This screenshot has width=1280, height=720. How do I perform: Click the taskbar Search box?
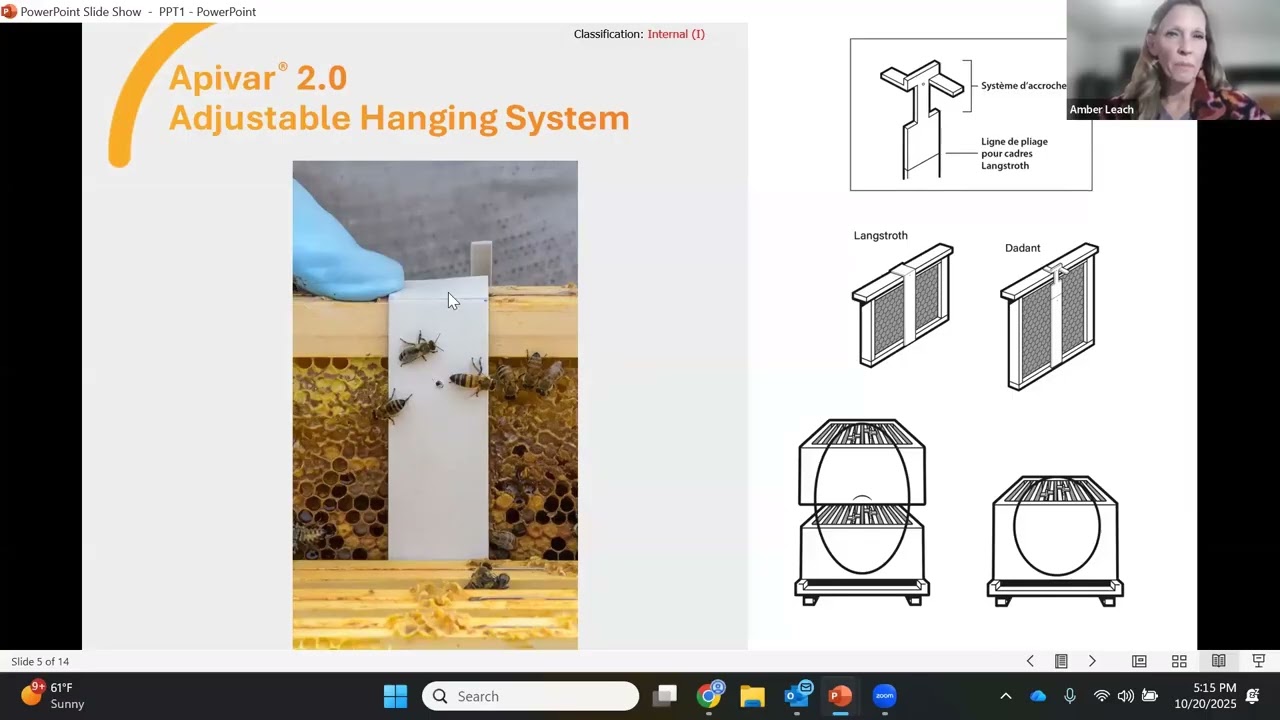(x=530, y=696)
